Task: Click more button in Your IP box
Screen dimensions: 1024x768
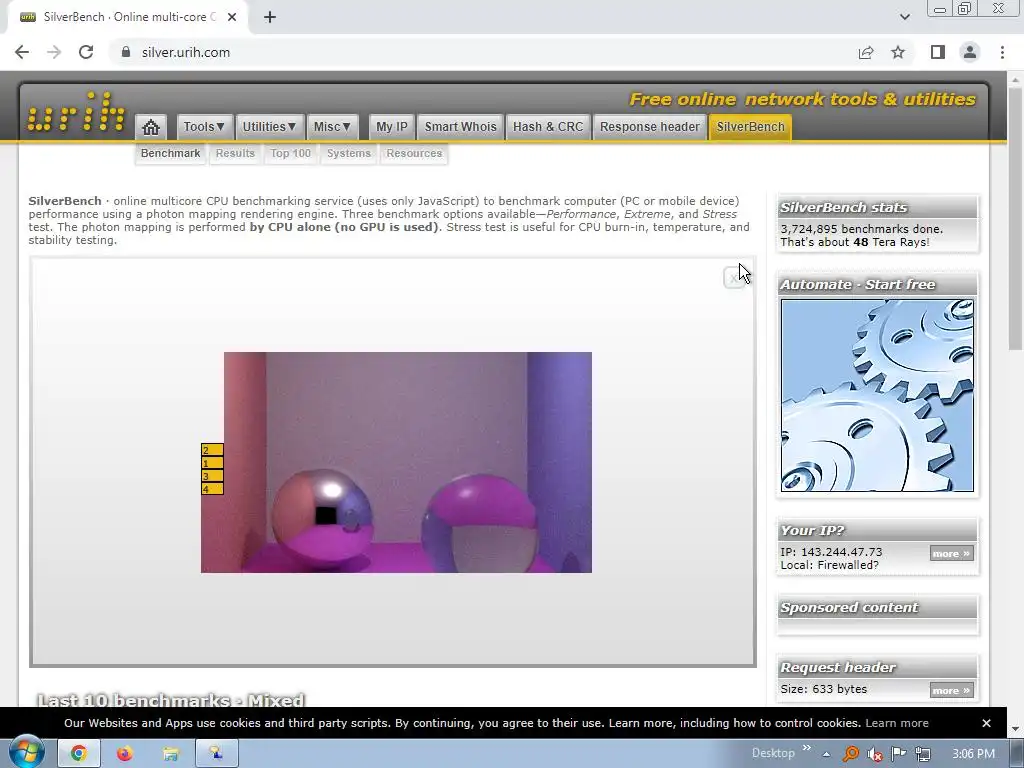Action: coord(952,554)
